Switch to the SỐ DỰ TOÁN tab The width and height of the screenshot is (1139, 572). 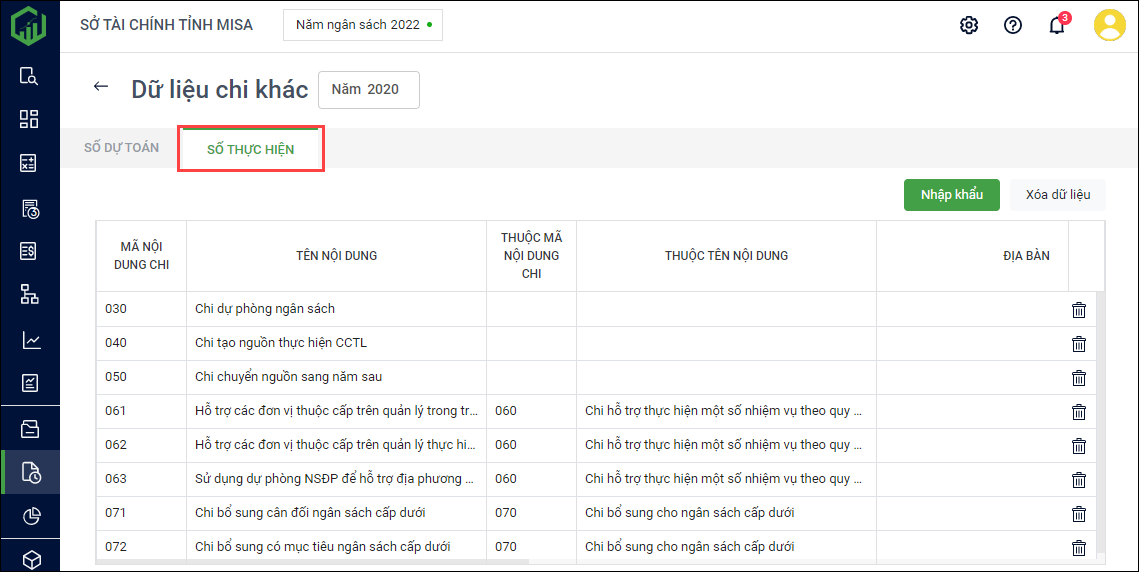tap(121, 148)
